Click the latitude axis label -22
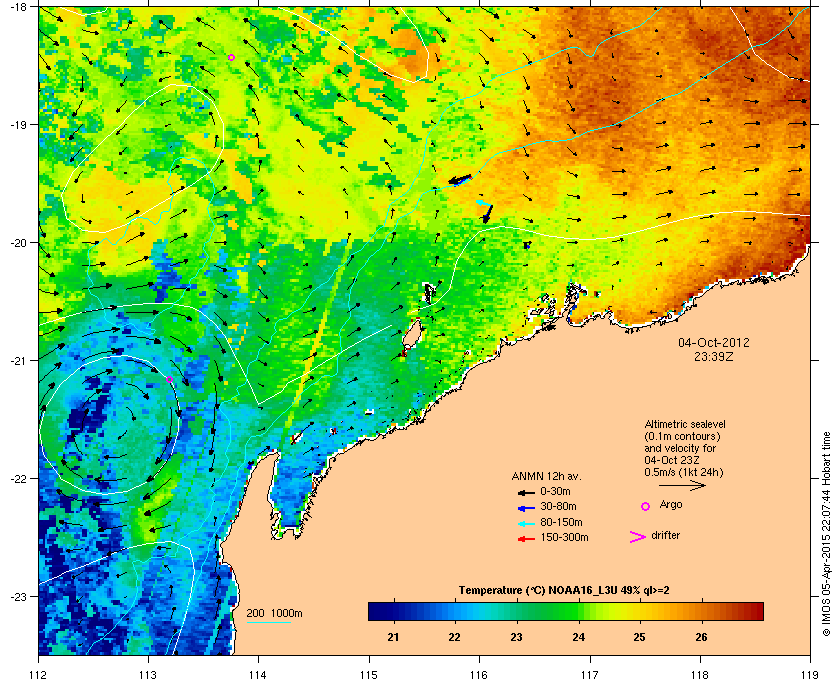Image resolution: width=840 pixels, height=680 pixels. coord(18,479)
